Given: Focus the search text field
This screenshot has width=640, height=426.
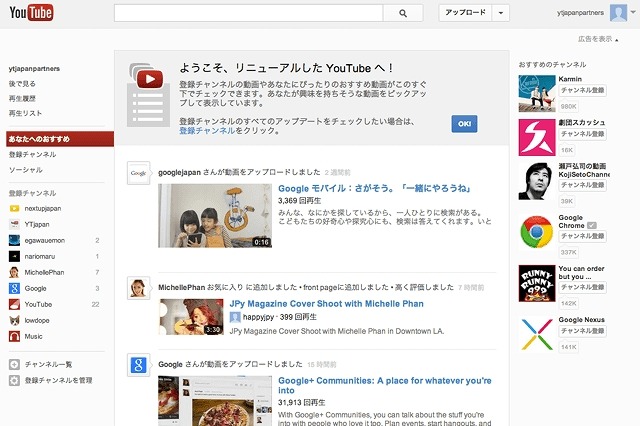Looking at the screenshot, I should pyautogui.click(x=249, y=13).
